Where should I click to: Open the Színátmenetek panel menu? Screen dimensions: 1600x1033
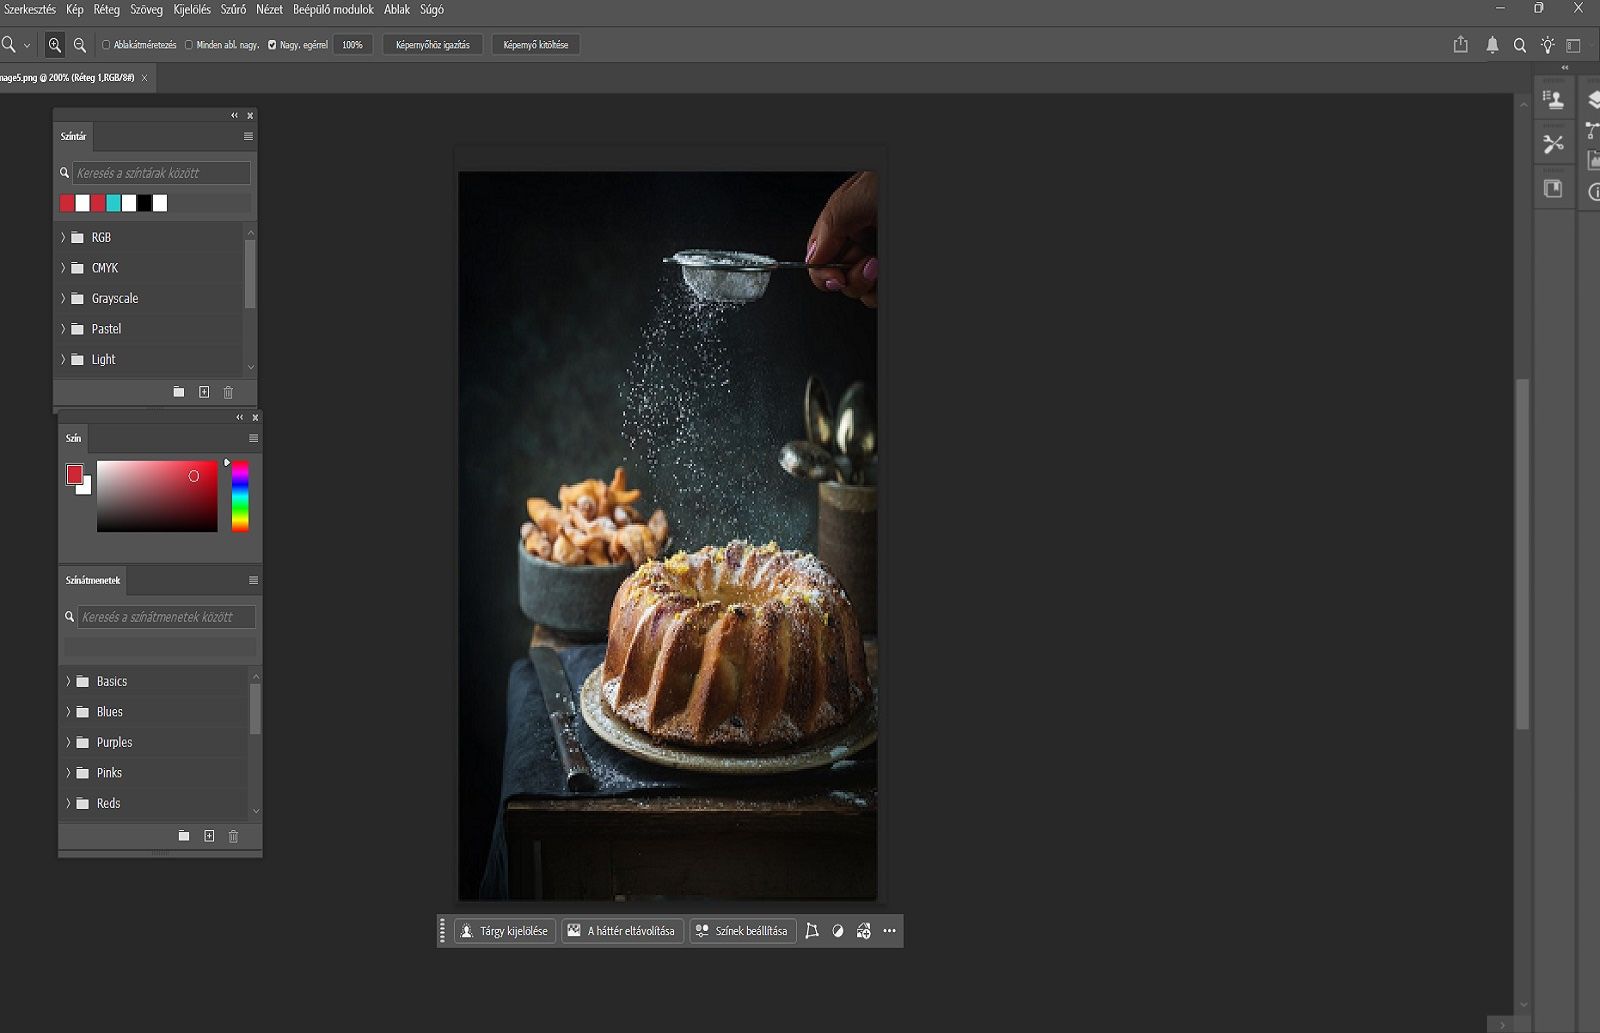pos(253,581)
